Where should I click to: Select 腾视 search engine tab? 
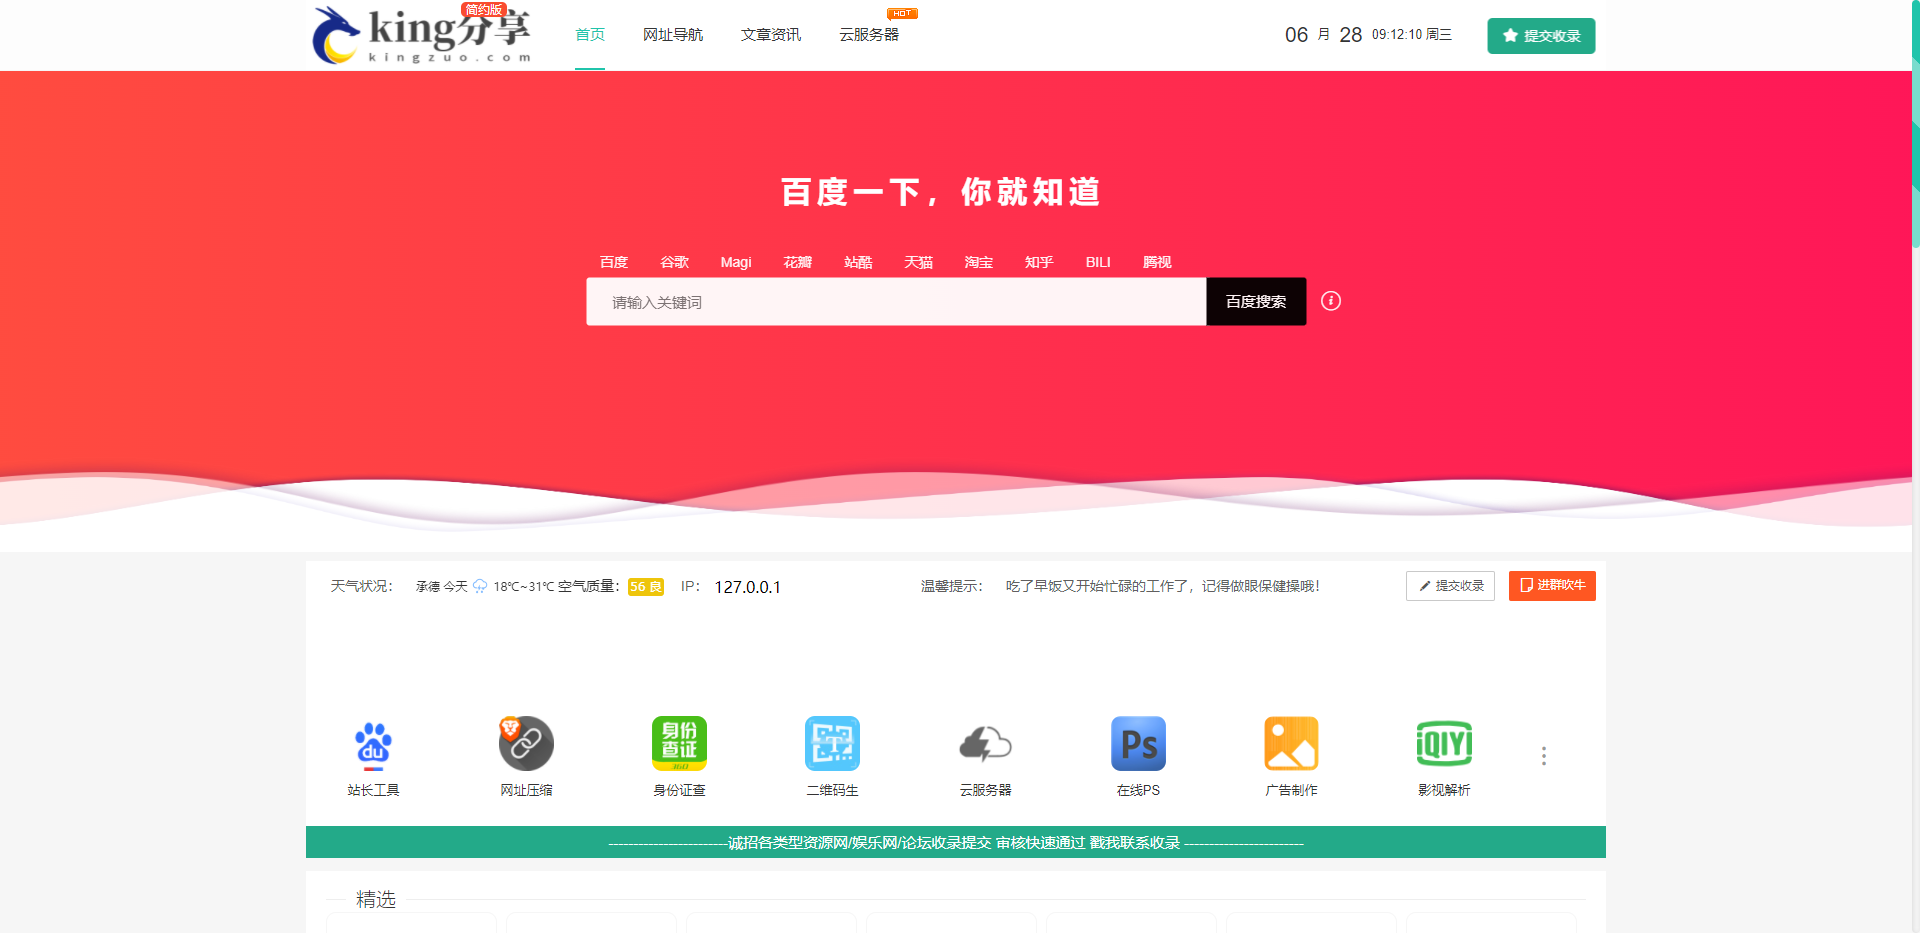(1157, 262)
